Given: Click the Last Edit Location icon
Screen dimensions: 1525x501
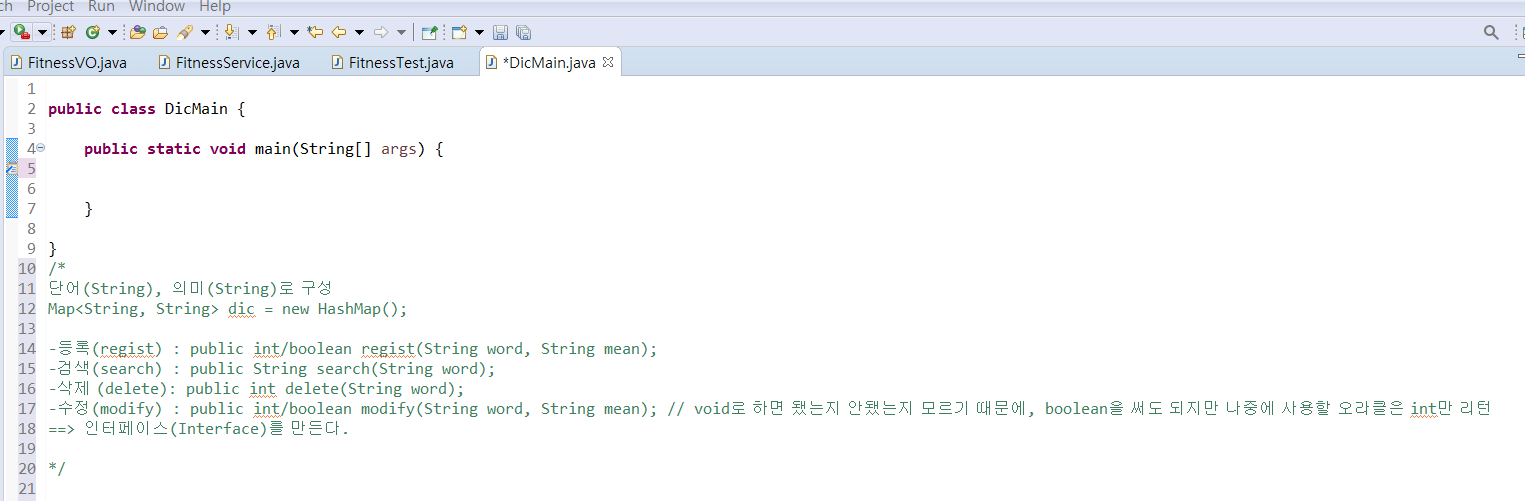Looking at the screenshot, I should click(315, 32).
